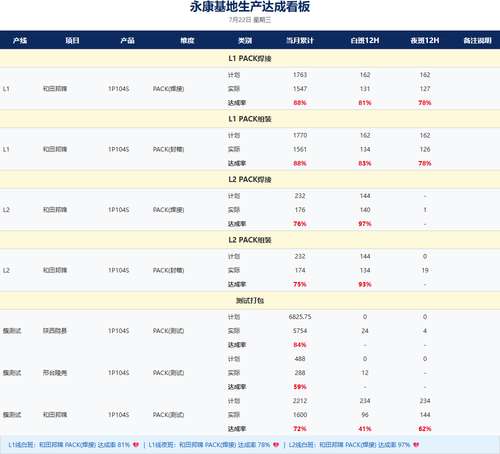Click the red 72% achievement rate

tap(300, 429)
